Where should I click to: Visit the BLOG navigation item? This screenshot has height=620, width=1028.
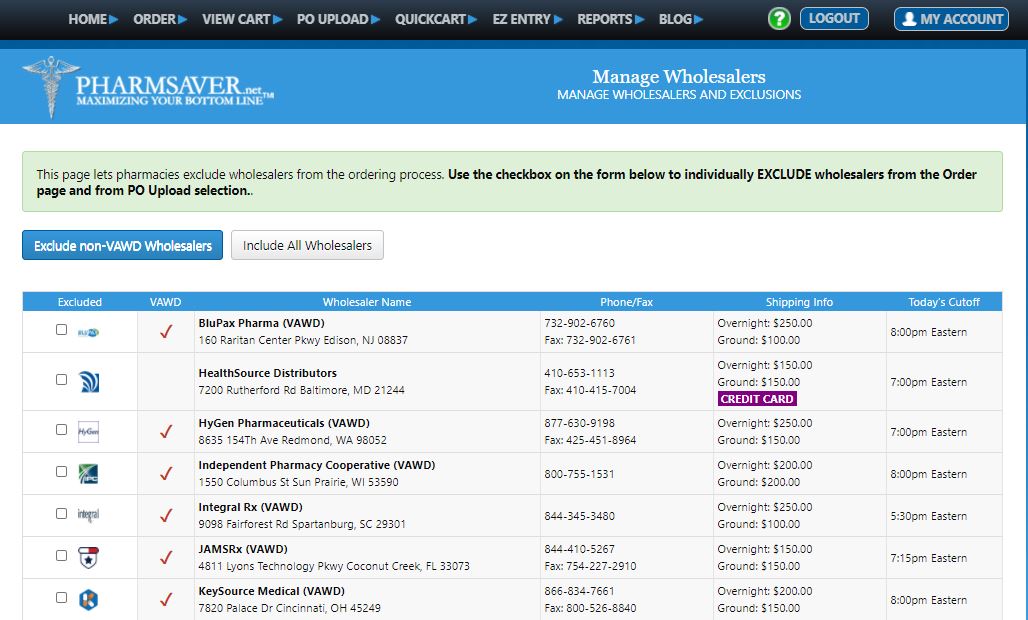[x=681, y=19]
